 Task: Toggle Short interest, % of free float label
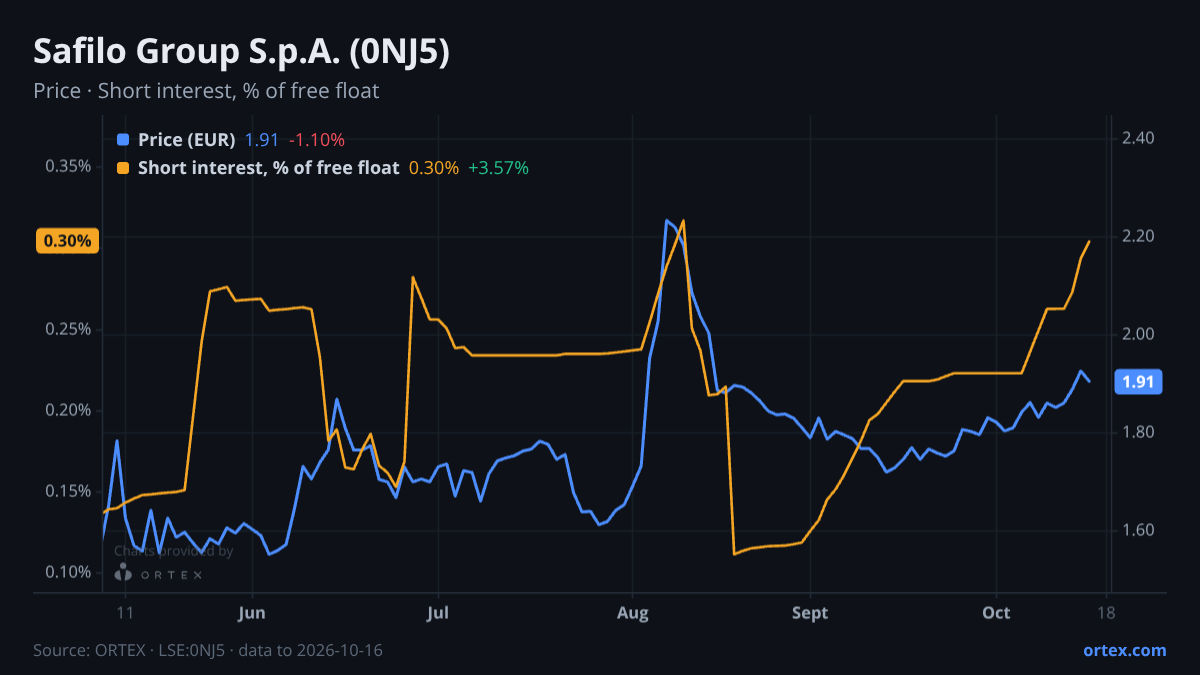coord(269,168)
